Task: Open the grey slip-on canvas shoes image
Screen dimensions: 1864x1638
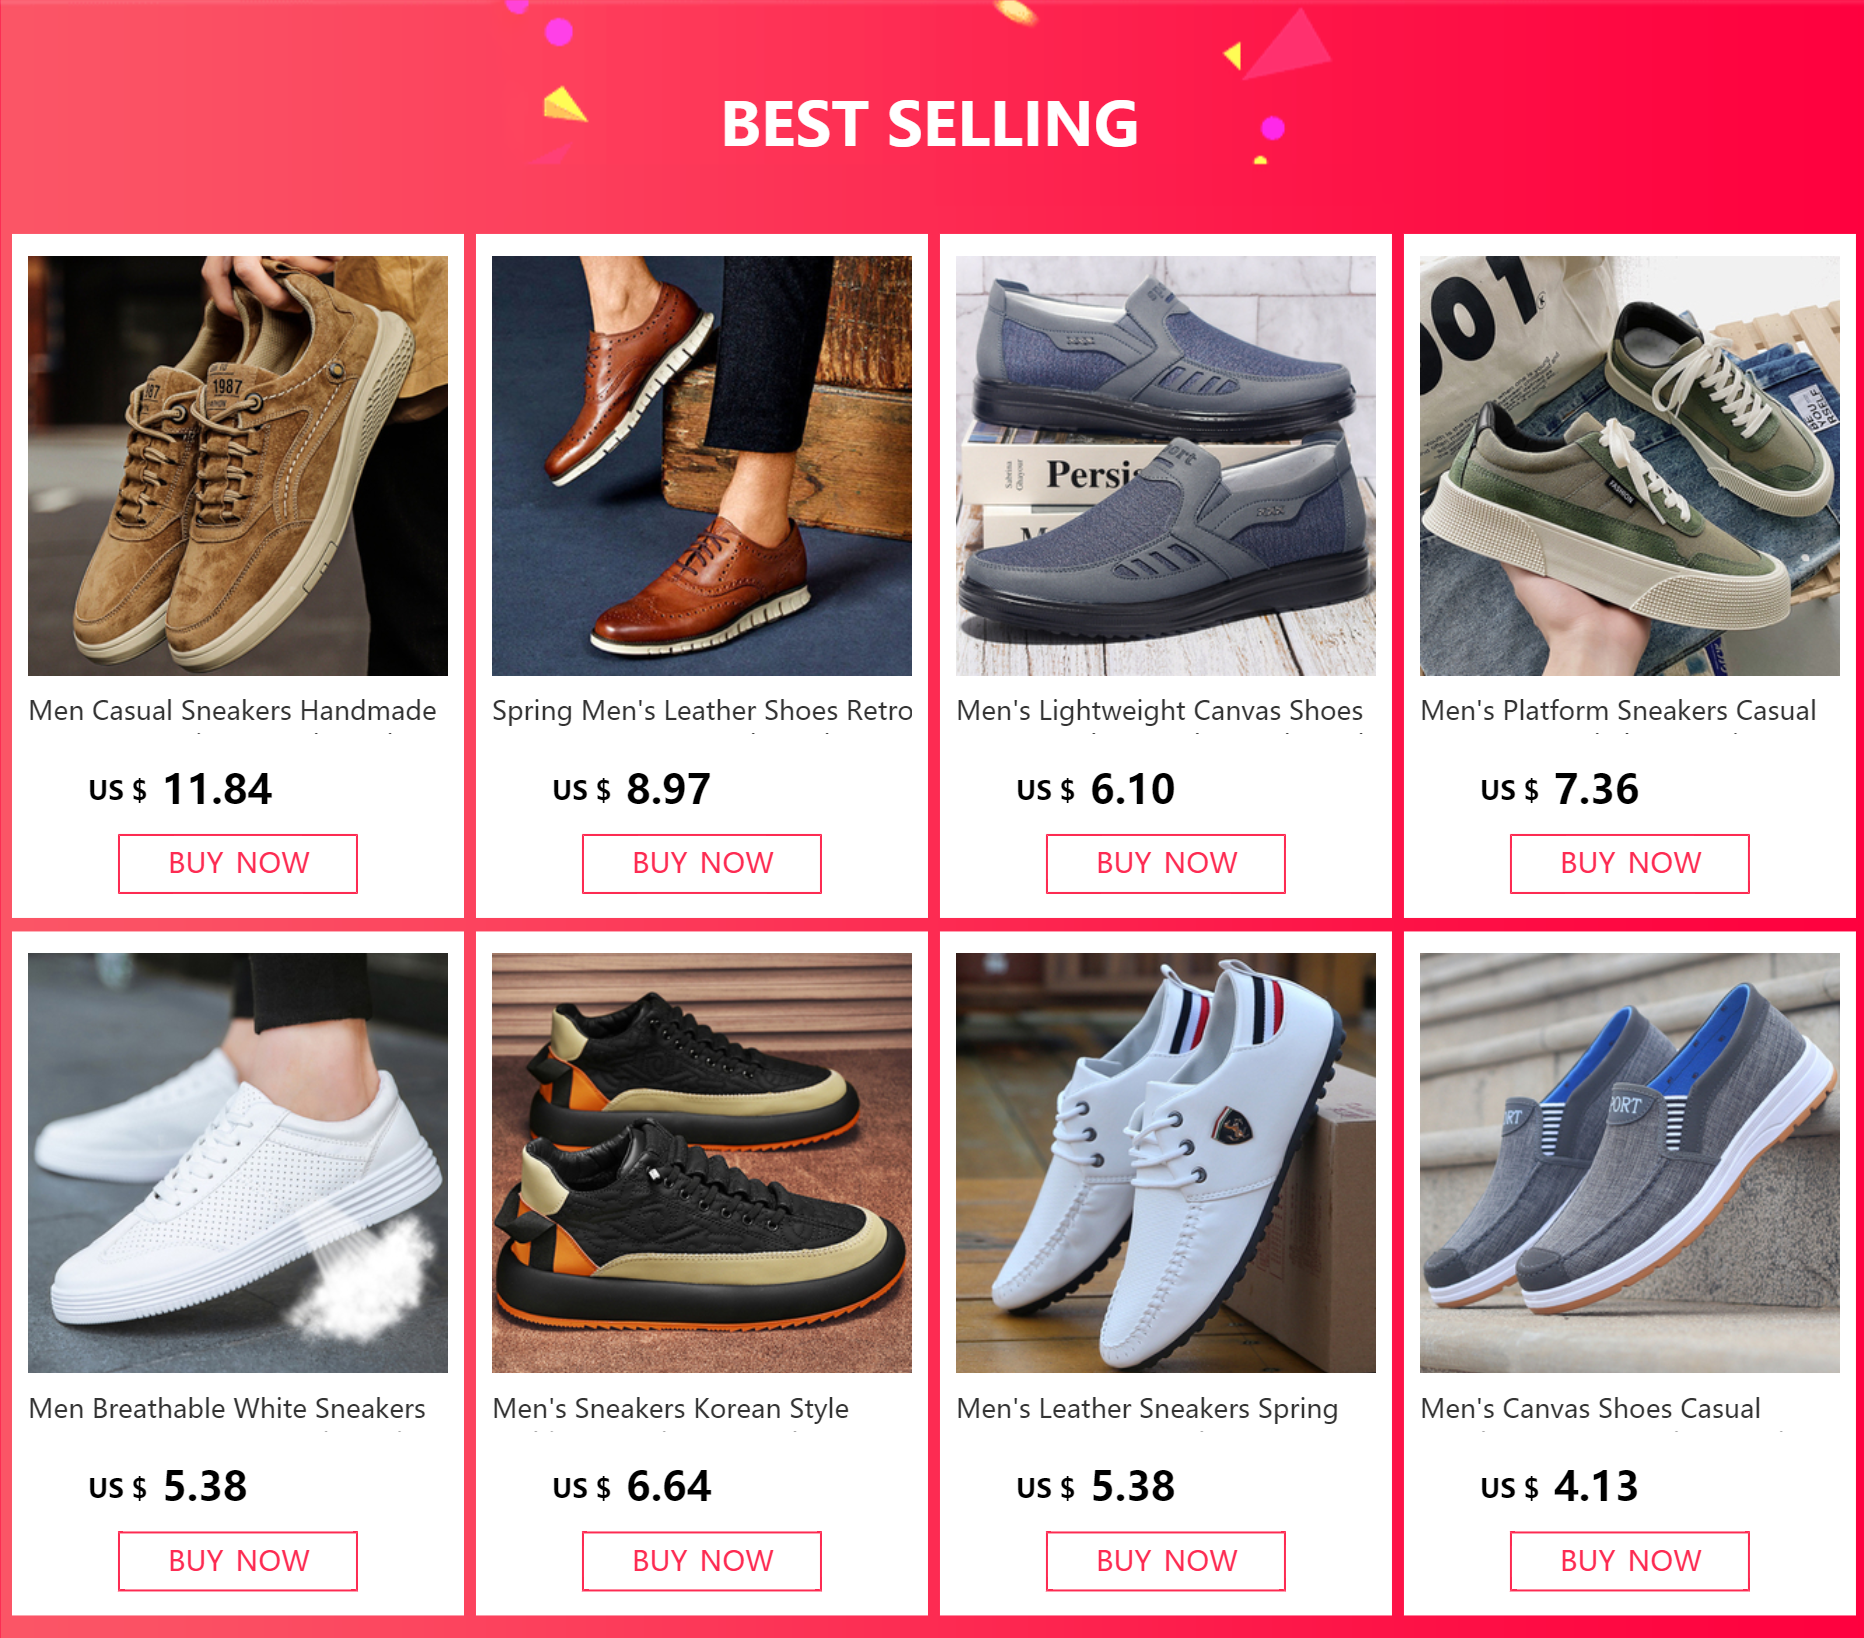Action: coord(1166,466)
